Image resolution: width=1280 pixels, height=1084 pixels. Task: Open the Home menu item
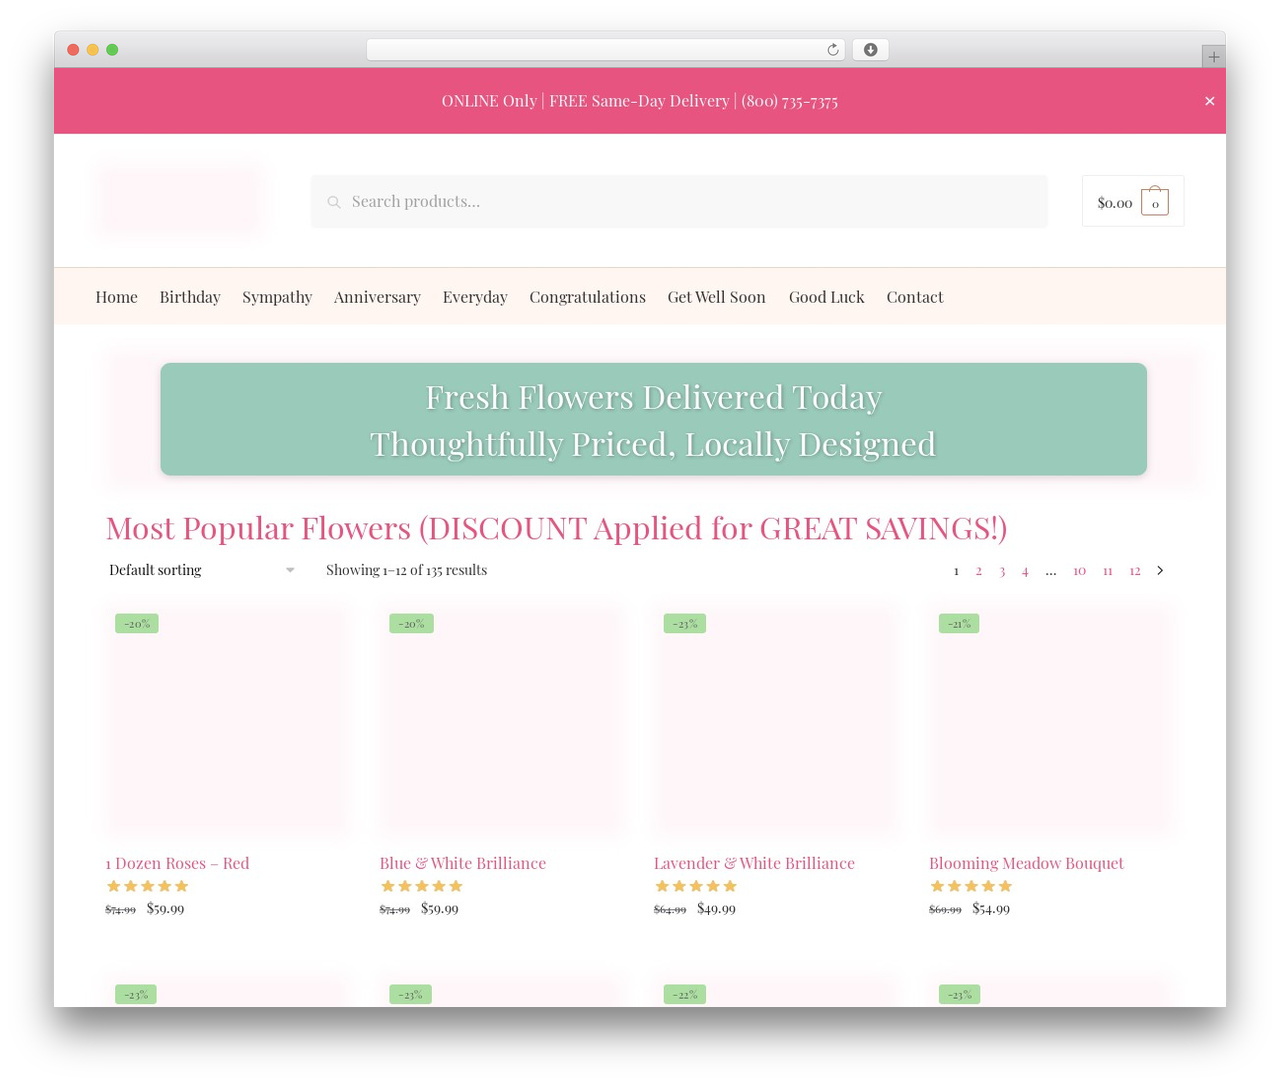point(116,297)
